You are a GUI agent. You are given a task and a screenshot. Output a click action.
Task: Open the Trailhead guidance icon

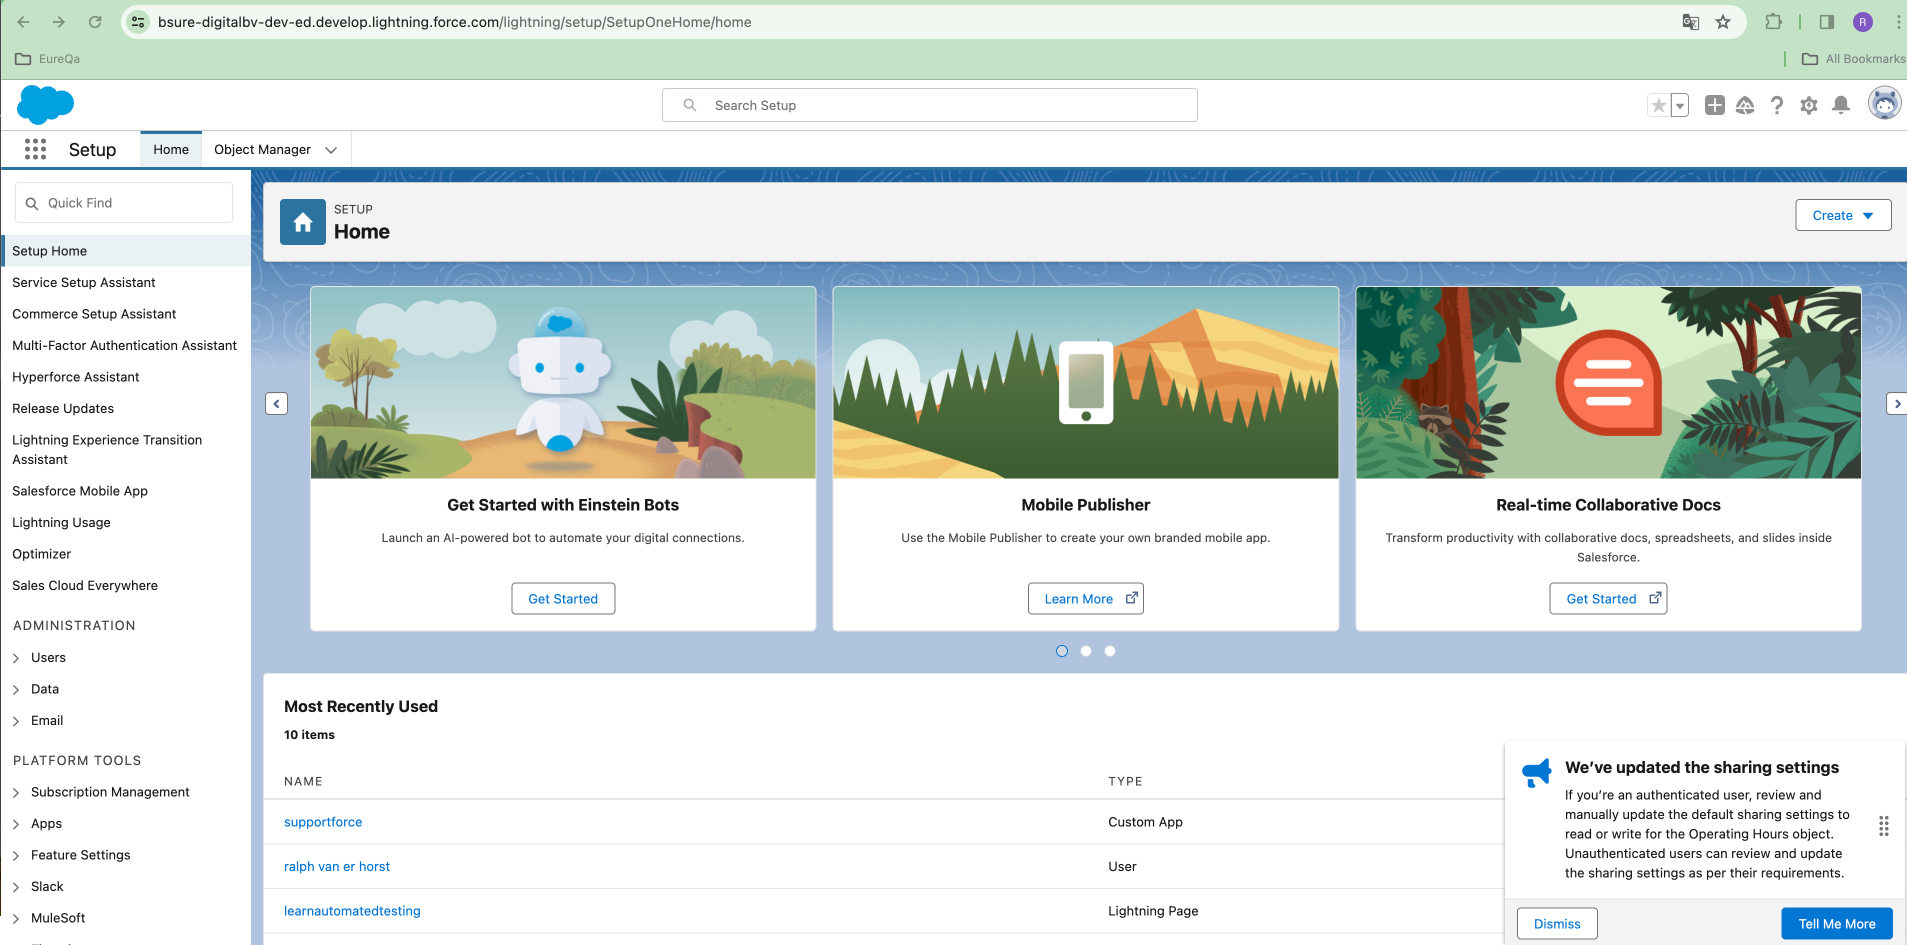click(1745, 105)
